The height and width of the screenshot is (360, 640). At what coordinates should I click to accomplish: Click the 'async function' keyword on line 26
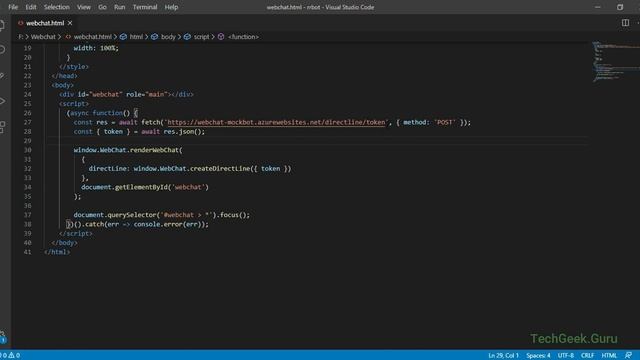96,113
